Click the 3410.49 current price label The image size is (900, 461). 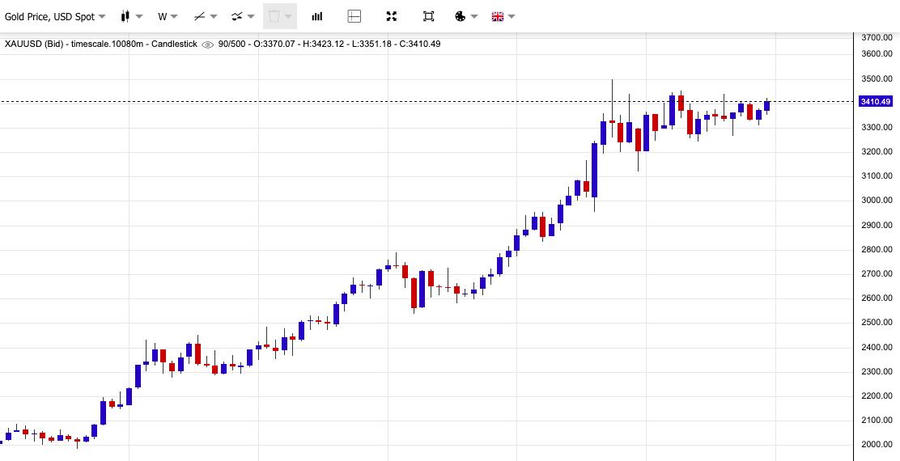click(874, 101)
